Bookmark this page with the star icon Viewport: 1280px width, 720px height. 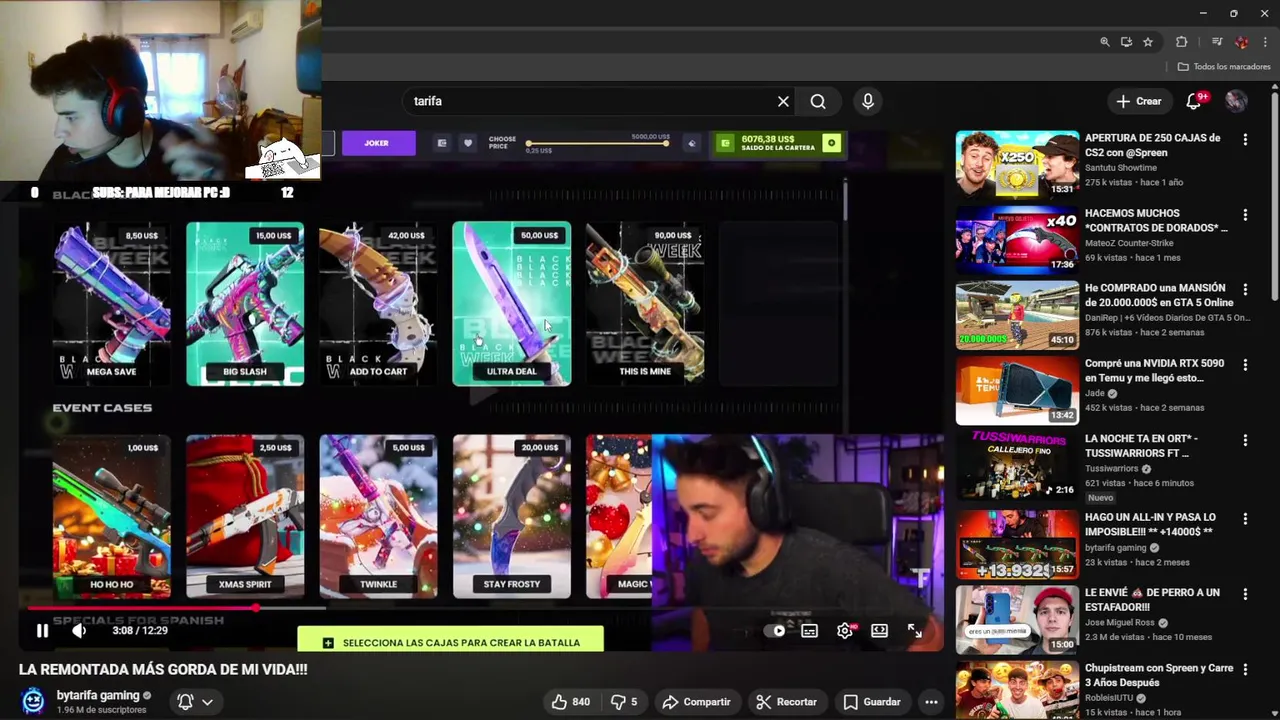[x=1148, y=42]
